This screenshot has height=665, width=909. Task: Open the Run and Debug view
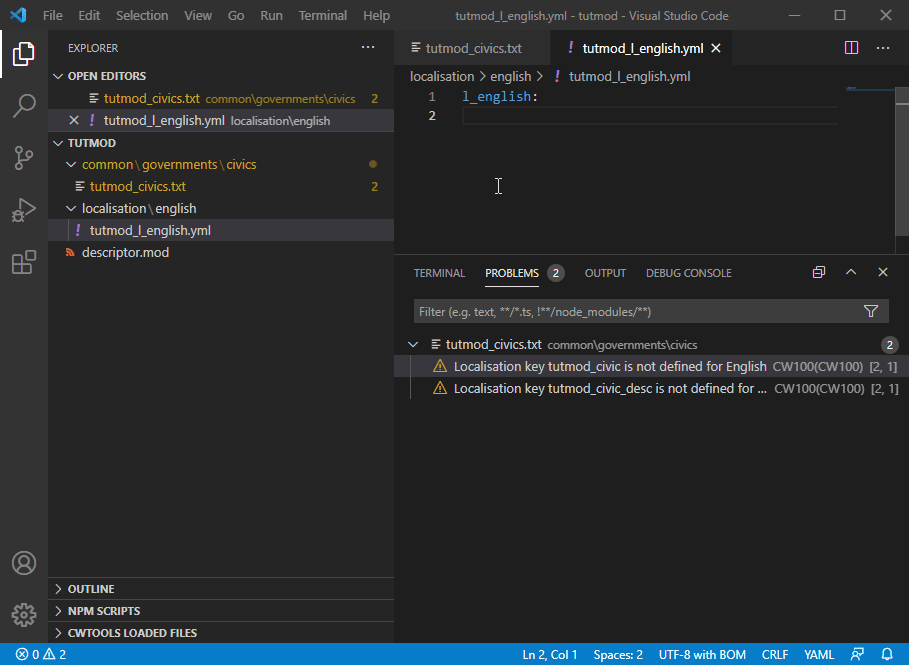[x=24, y=211]
